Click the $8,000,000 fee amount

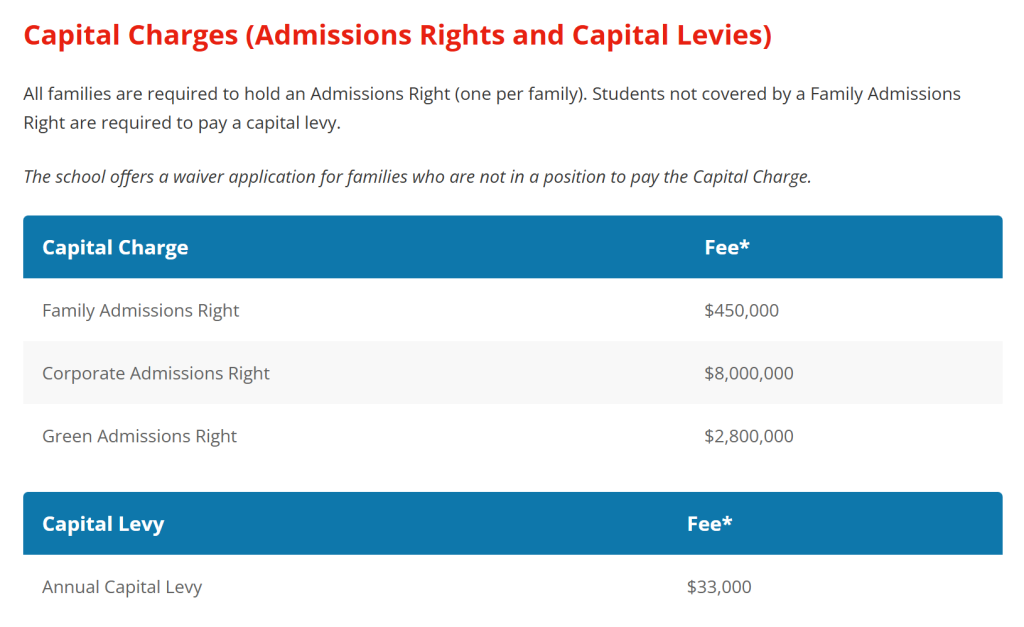pos(749,373)
